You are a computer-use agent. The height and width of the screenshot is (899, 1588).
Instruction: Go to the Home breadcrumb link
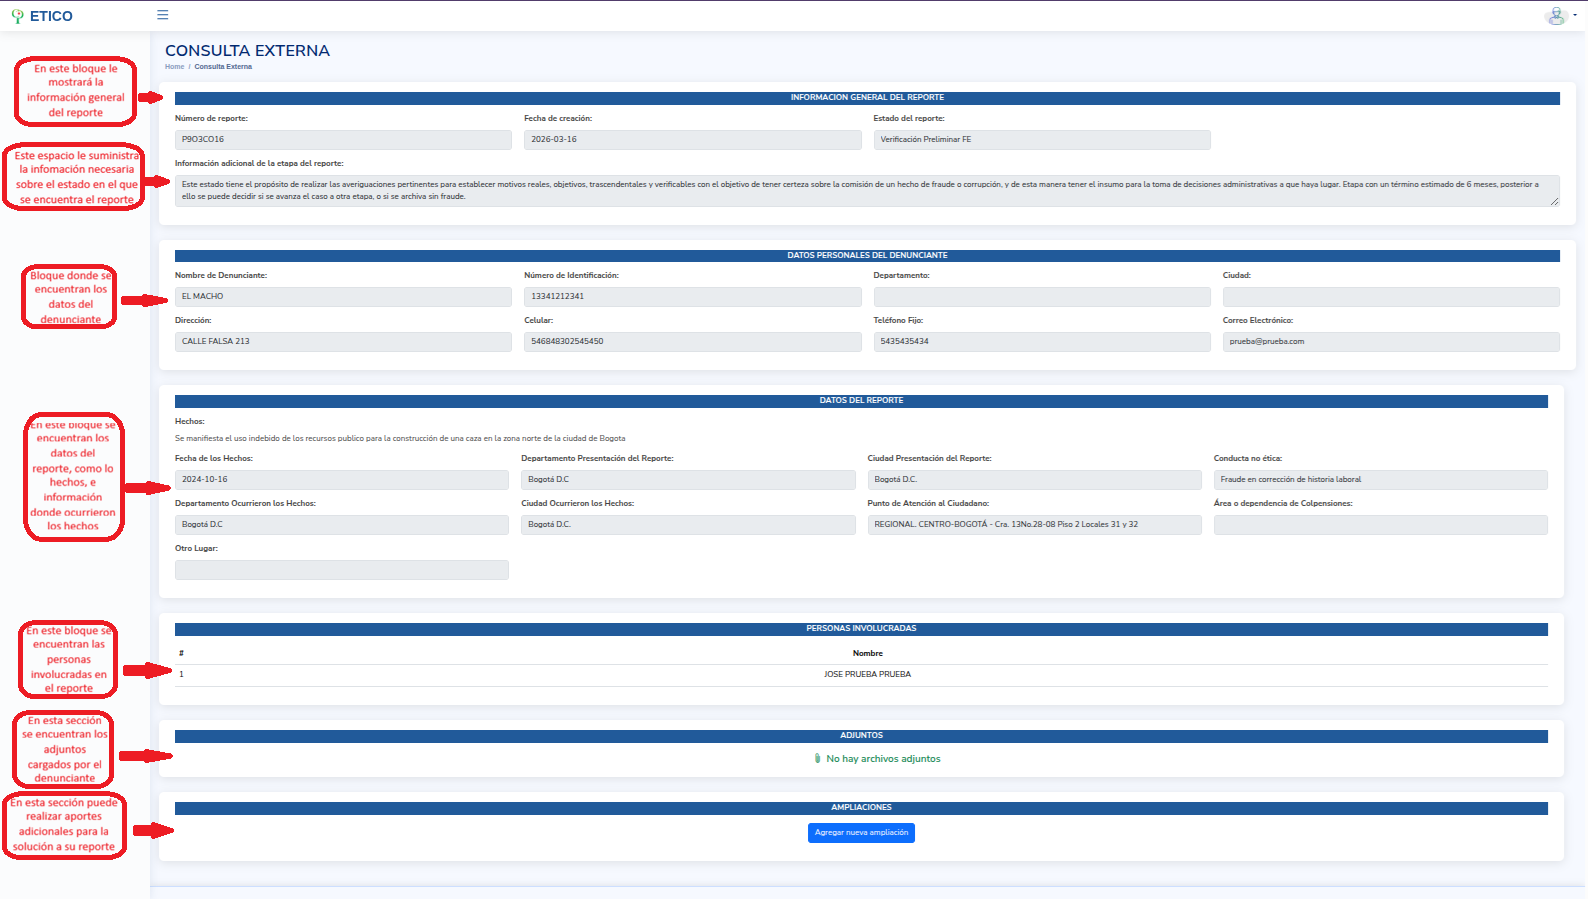click(x=174, y=67)
